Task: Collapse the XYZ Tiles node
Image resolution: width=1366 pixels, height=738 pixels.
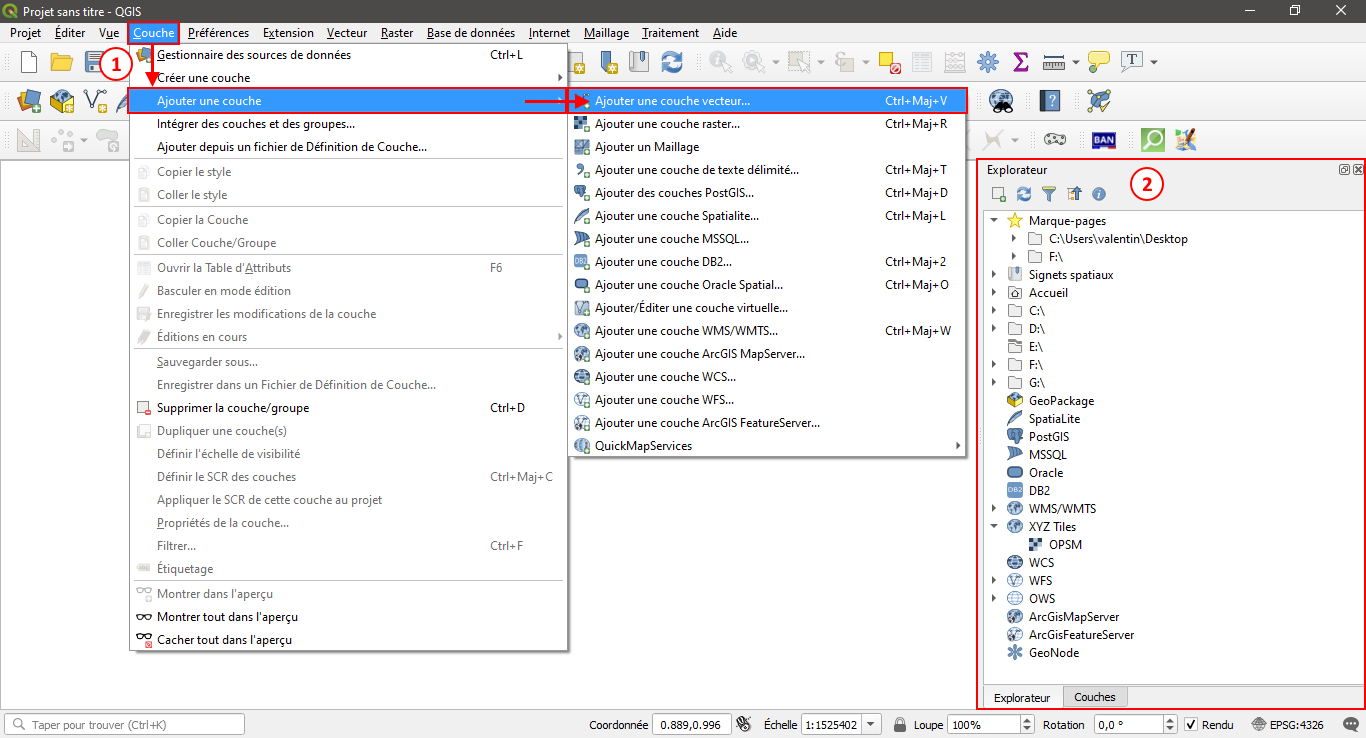Action: [994, 527]
